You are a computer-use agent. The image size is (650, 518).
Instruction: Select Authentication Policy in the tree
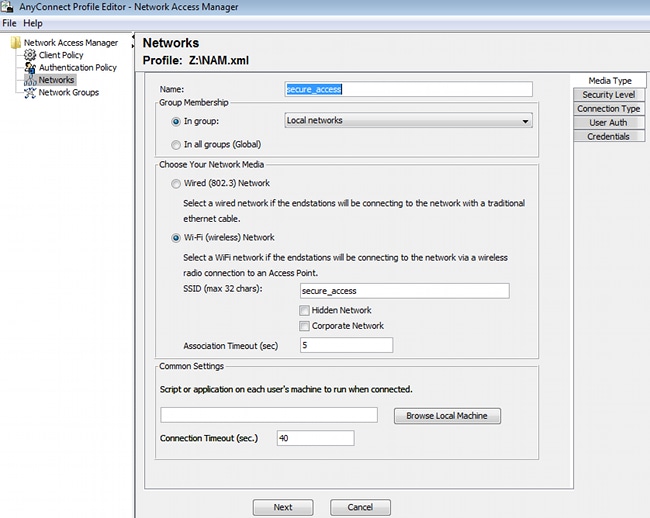pos(78,68)
